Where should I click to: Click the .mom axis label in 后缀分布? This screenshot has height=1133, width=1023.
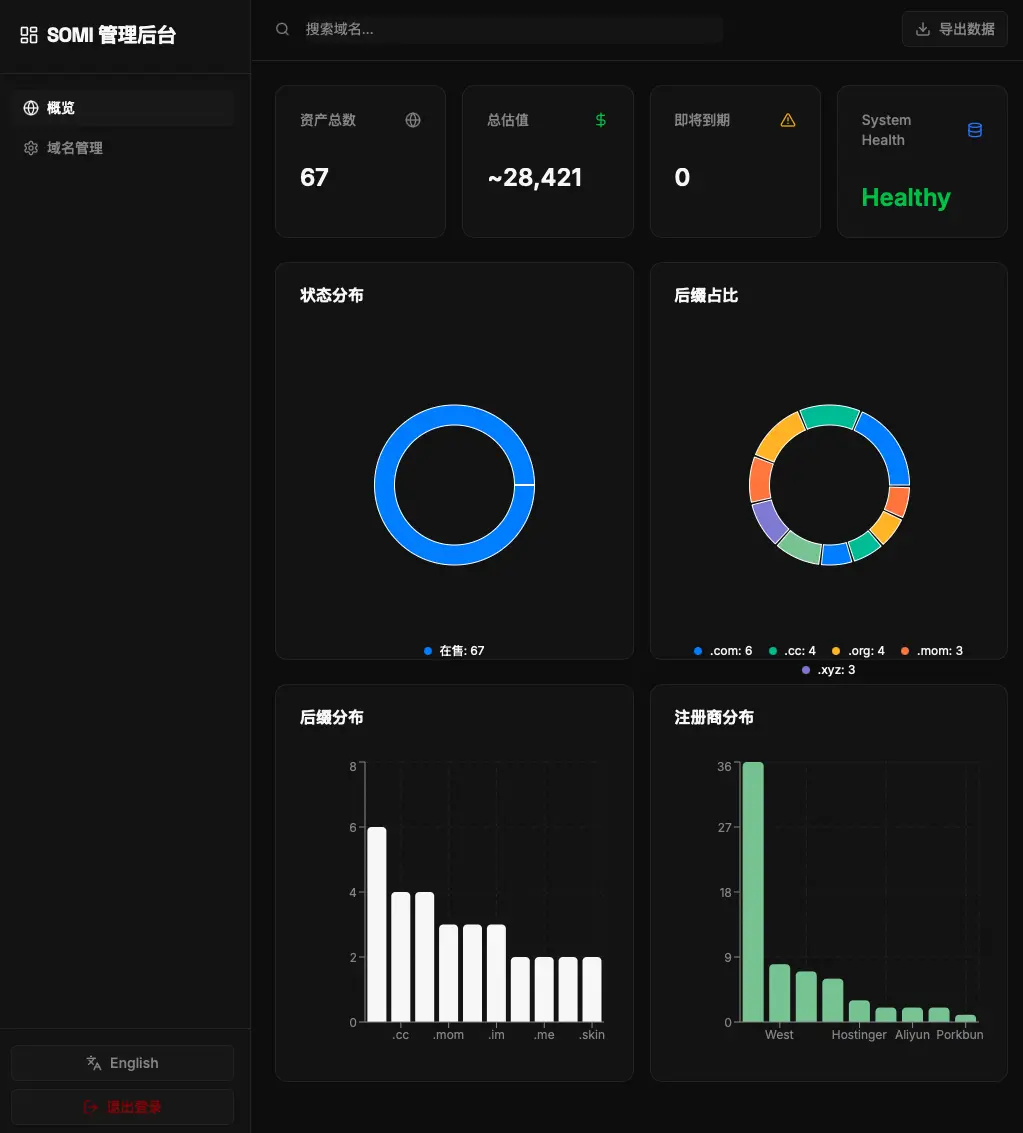[448, 1035]
